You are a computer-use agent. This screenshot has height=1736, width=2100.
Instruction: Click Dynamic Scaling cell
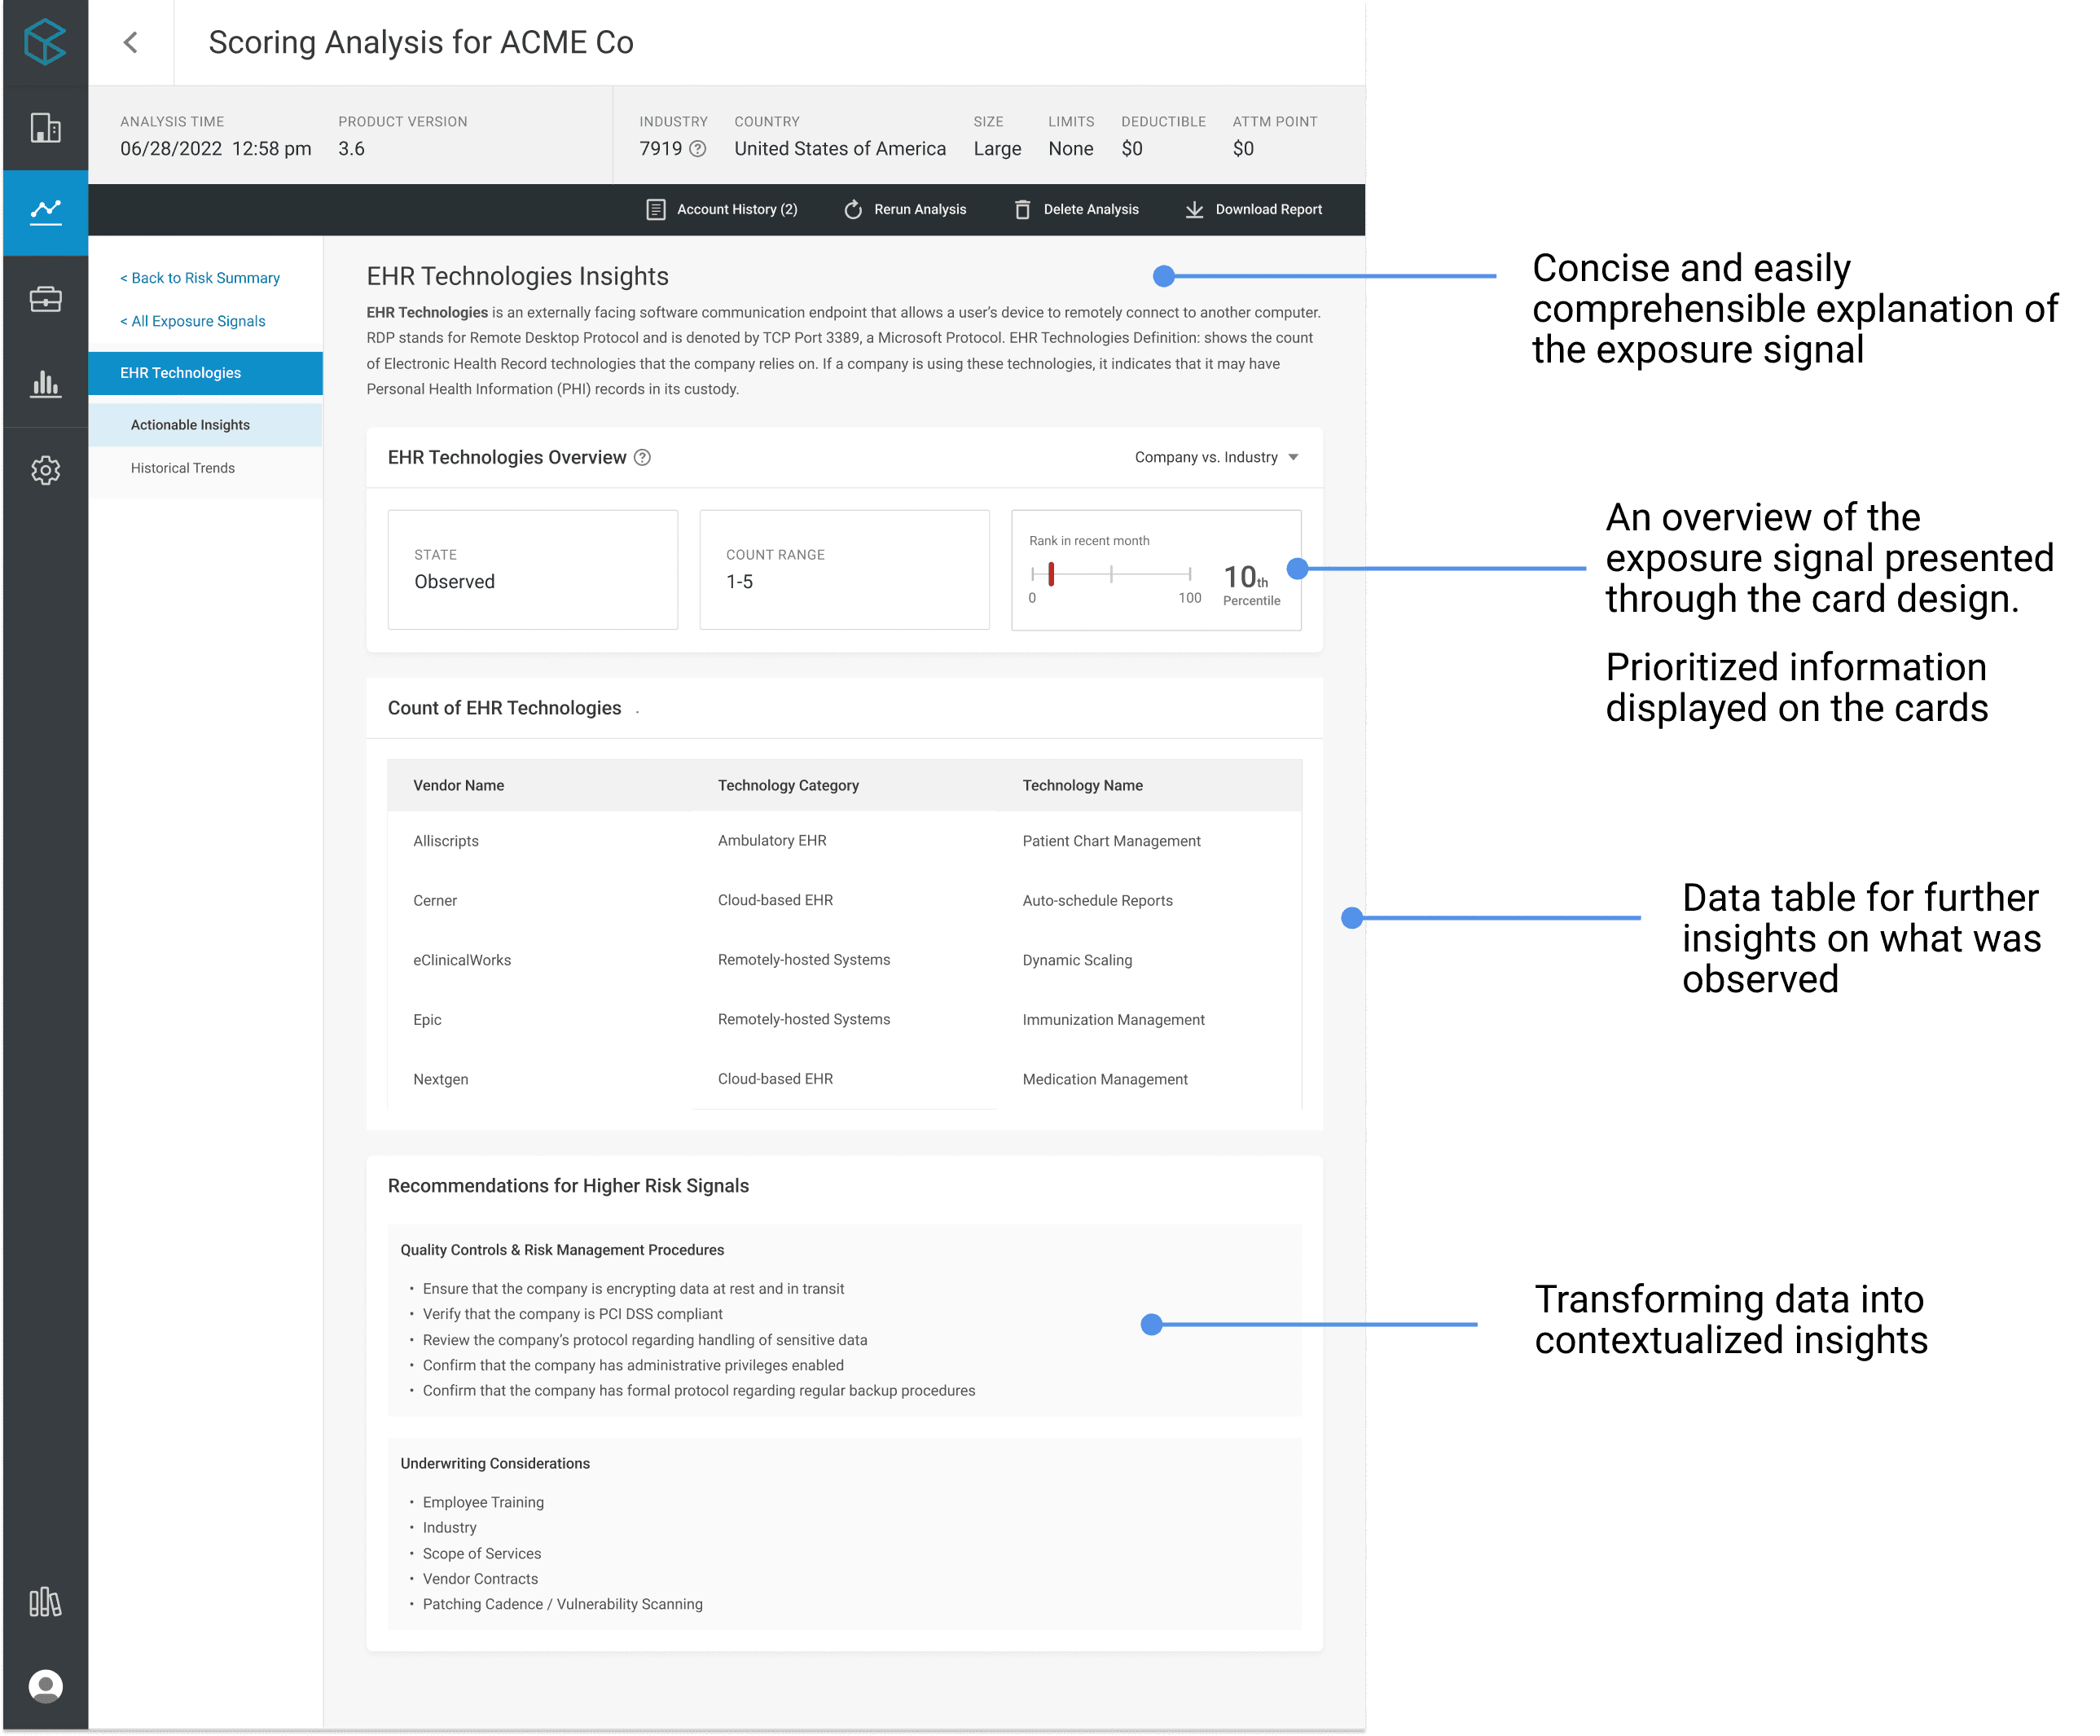(x=1077, y=960)
